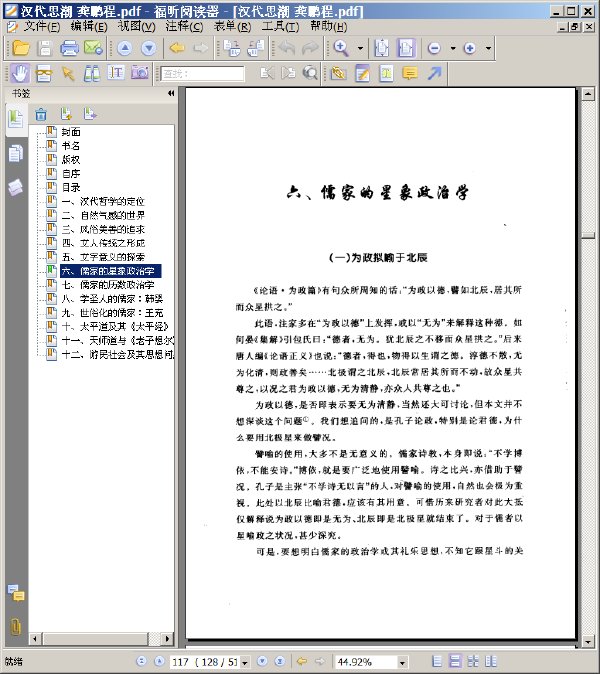Select the Hand tool
Screen dimensions: 600x674
coord(19,73)
